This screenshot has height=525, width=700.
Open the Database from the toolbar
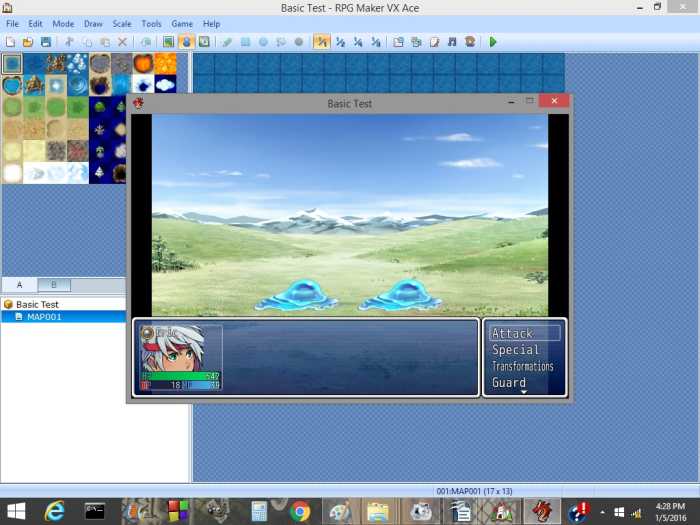[x=398, y=42]
